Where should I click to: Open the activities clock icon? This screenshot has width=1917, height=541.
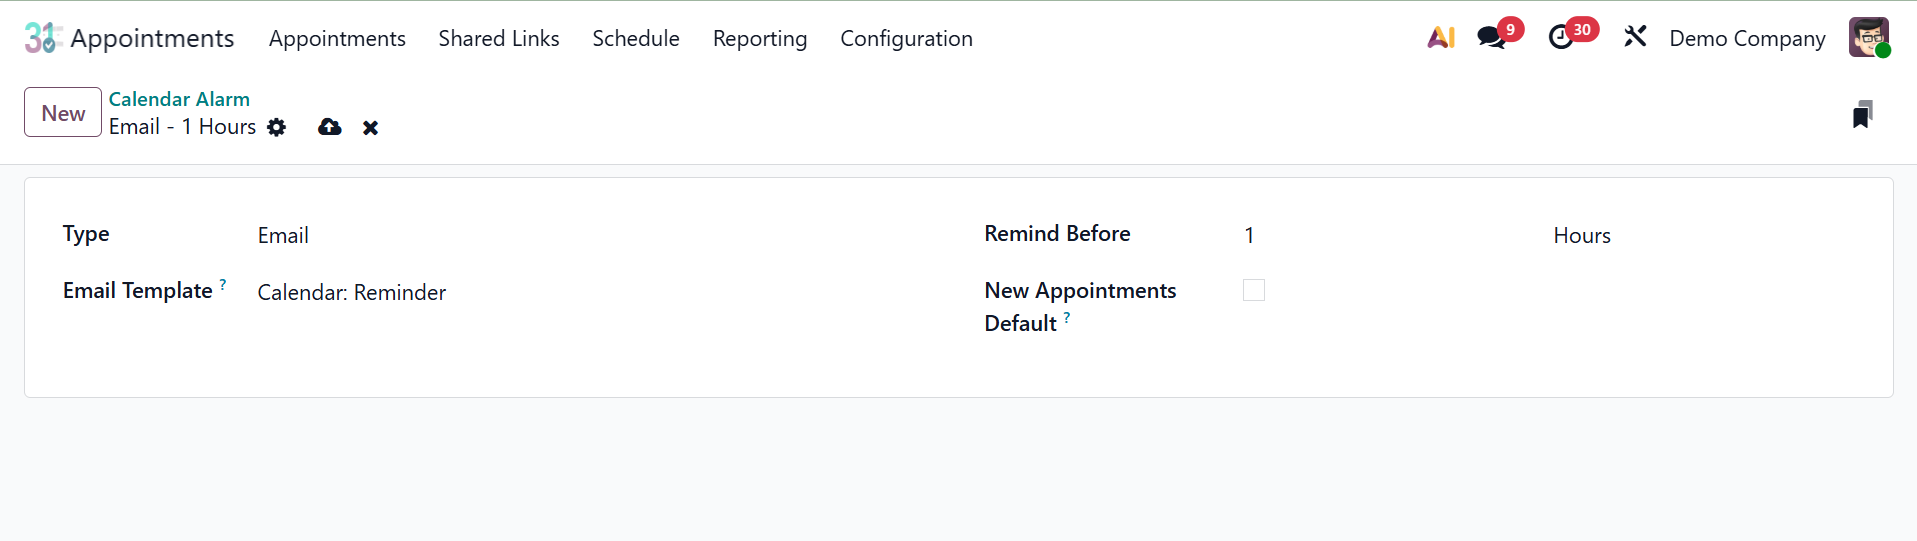coord(1561,38)
